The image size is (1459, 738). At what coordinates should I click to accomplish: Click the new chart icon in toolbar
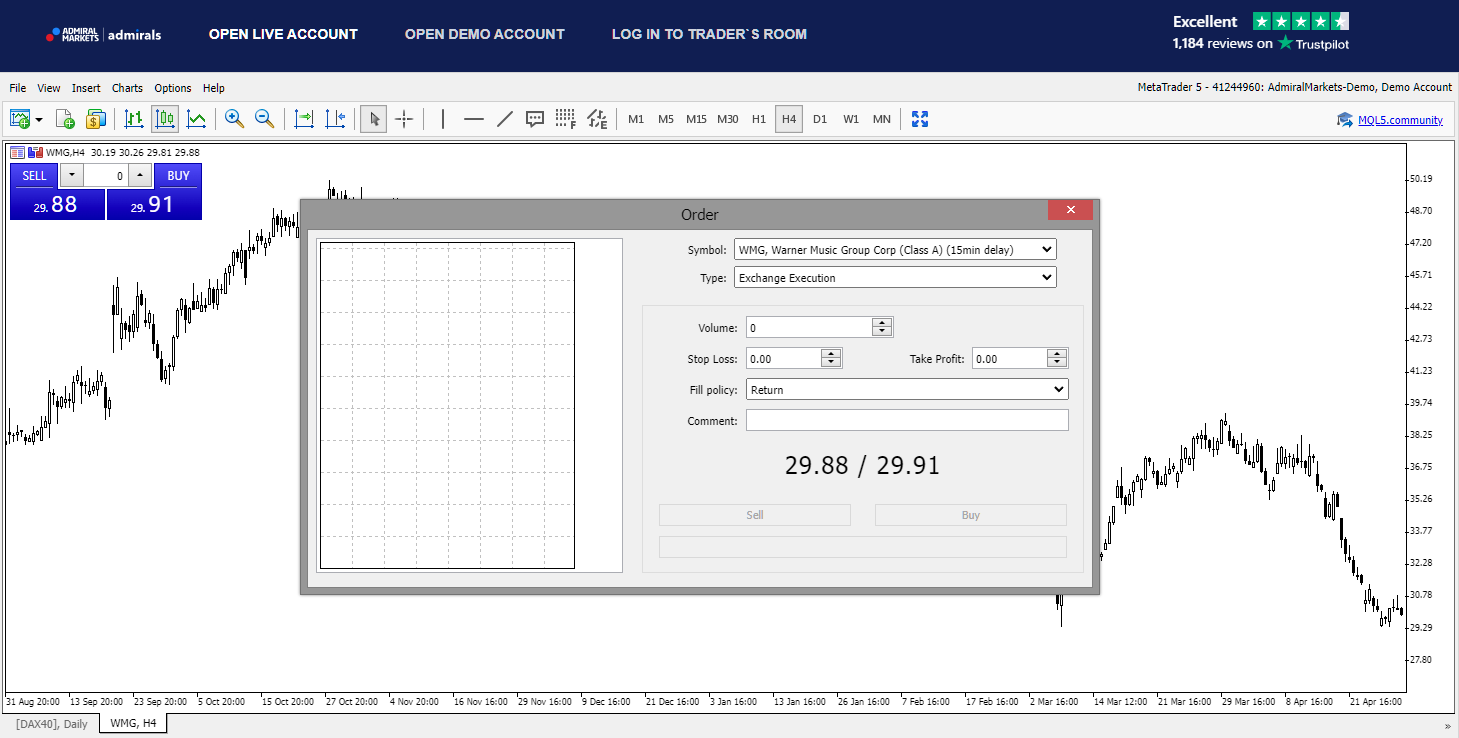click(x=20, y=119)
